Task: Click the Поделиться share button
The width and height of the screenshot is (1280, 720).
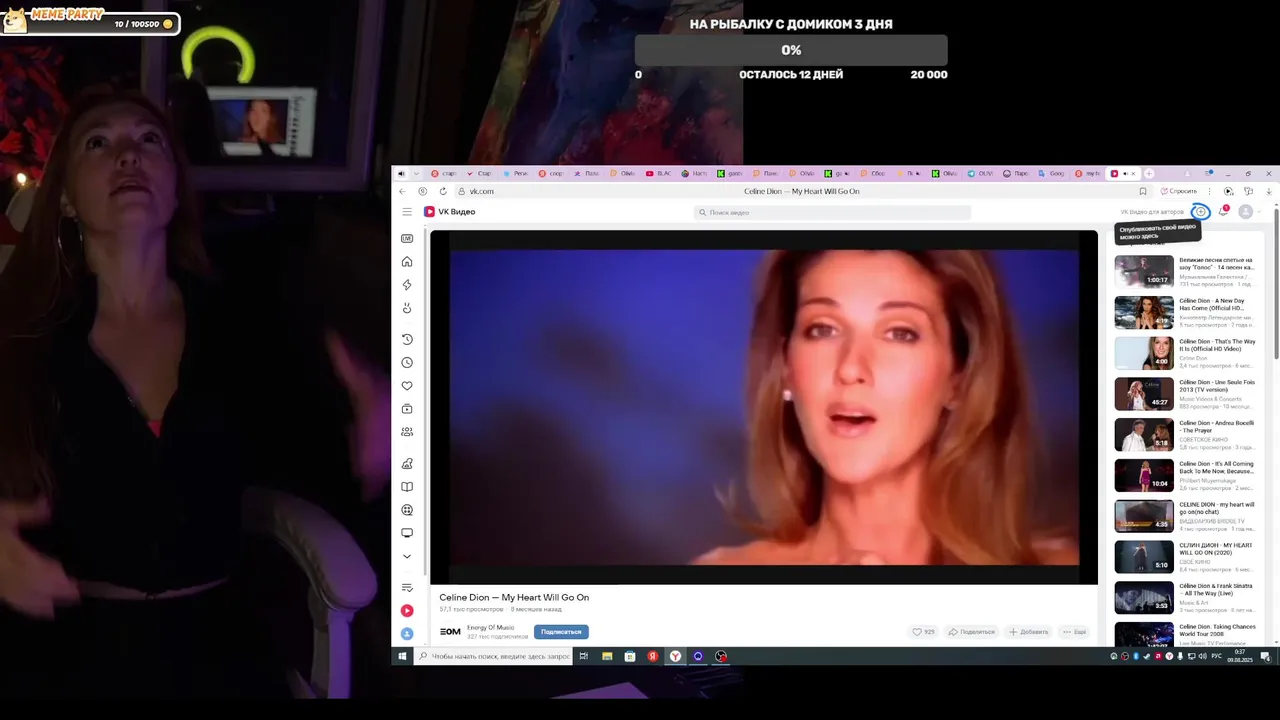Action: [x=972, y=632]
